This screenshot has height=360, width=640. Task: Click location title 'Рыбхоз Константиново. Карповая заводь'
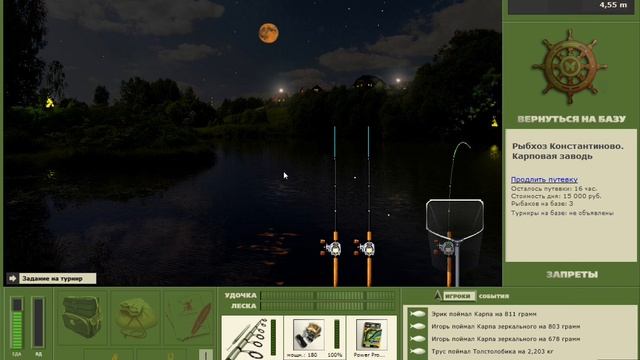(x=567, y=151)
